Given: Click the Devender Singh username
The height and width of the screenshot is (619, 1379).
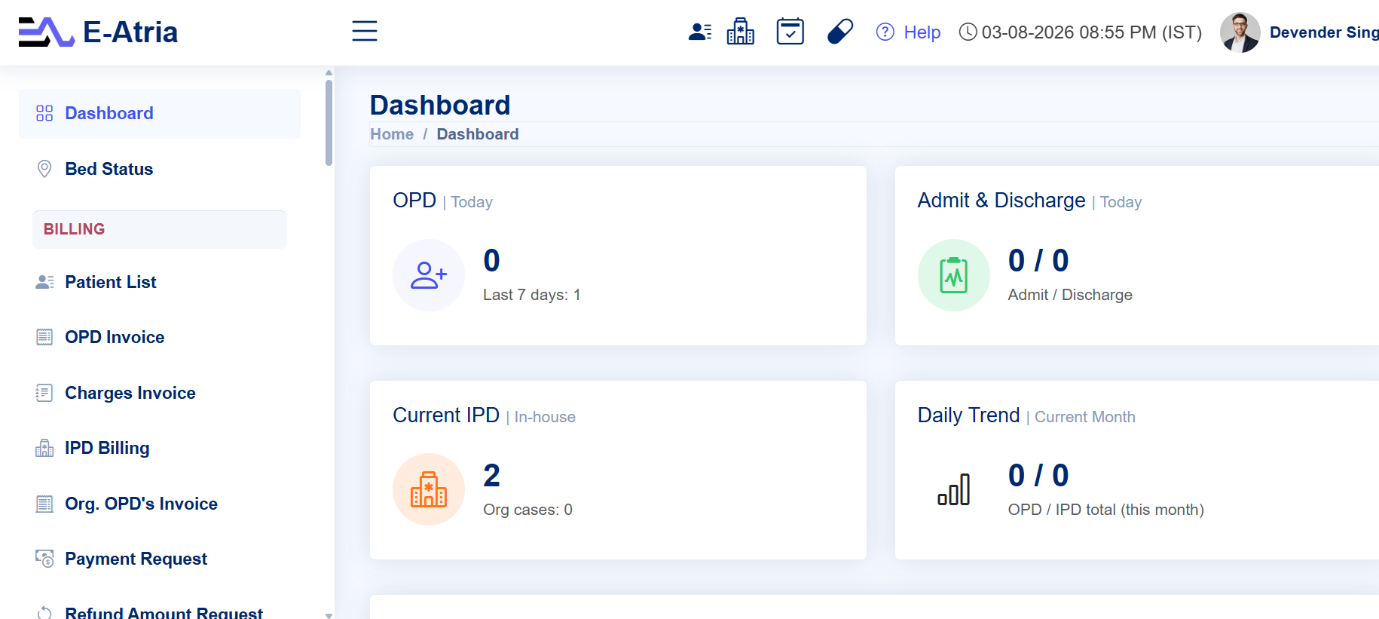Looking at the screenshot, I should (1324, 32).
